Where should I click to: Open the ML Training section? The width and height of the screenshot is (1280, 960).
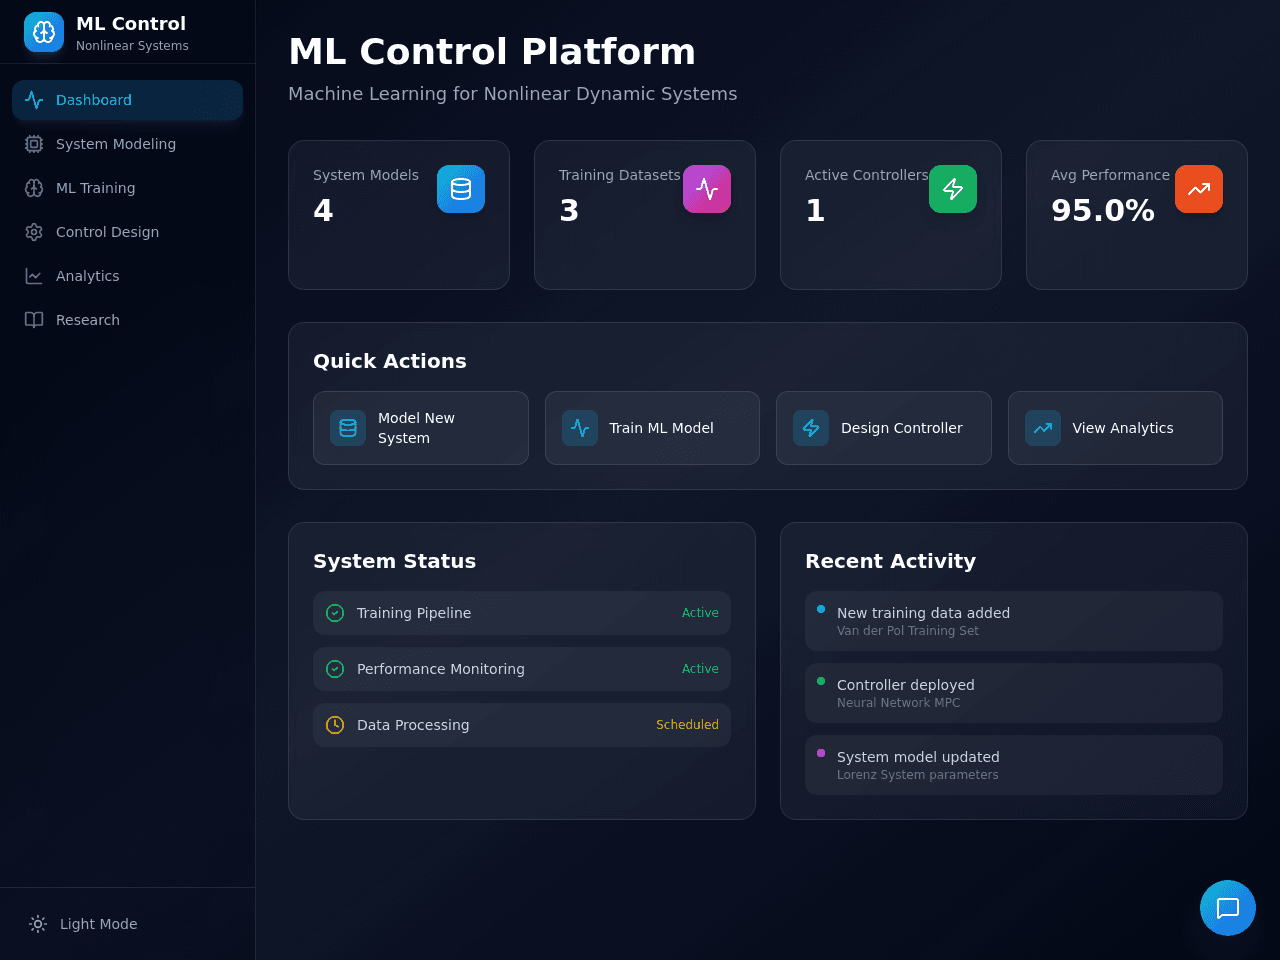click(x=127, y=188)
